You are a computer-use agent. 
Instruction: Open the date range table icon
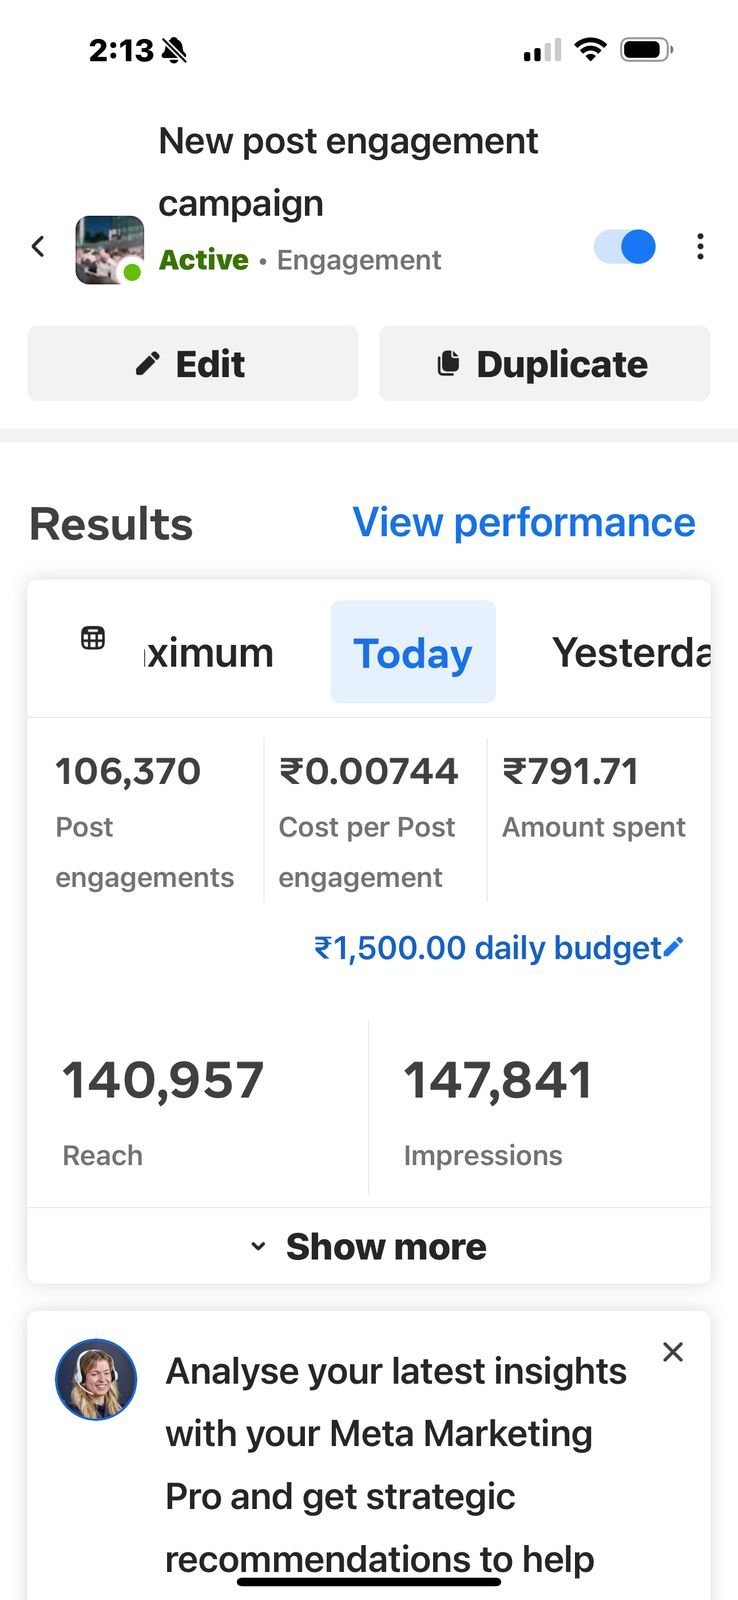pyautogui.click(x=93, y=638)
